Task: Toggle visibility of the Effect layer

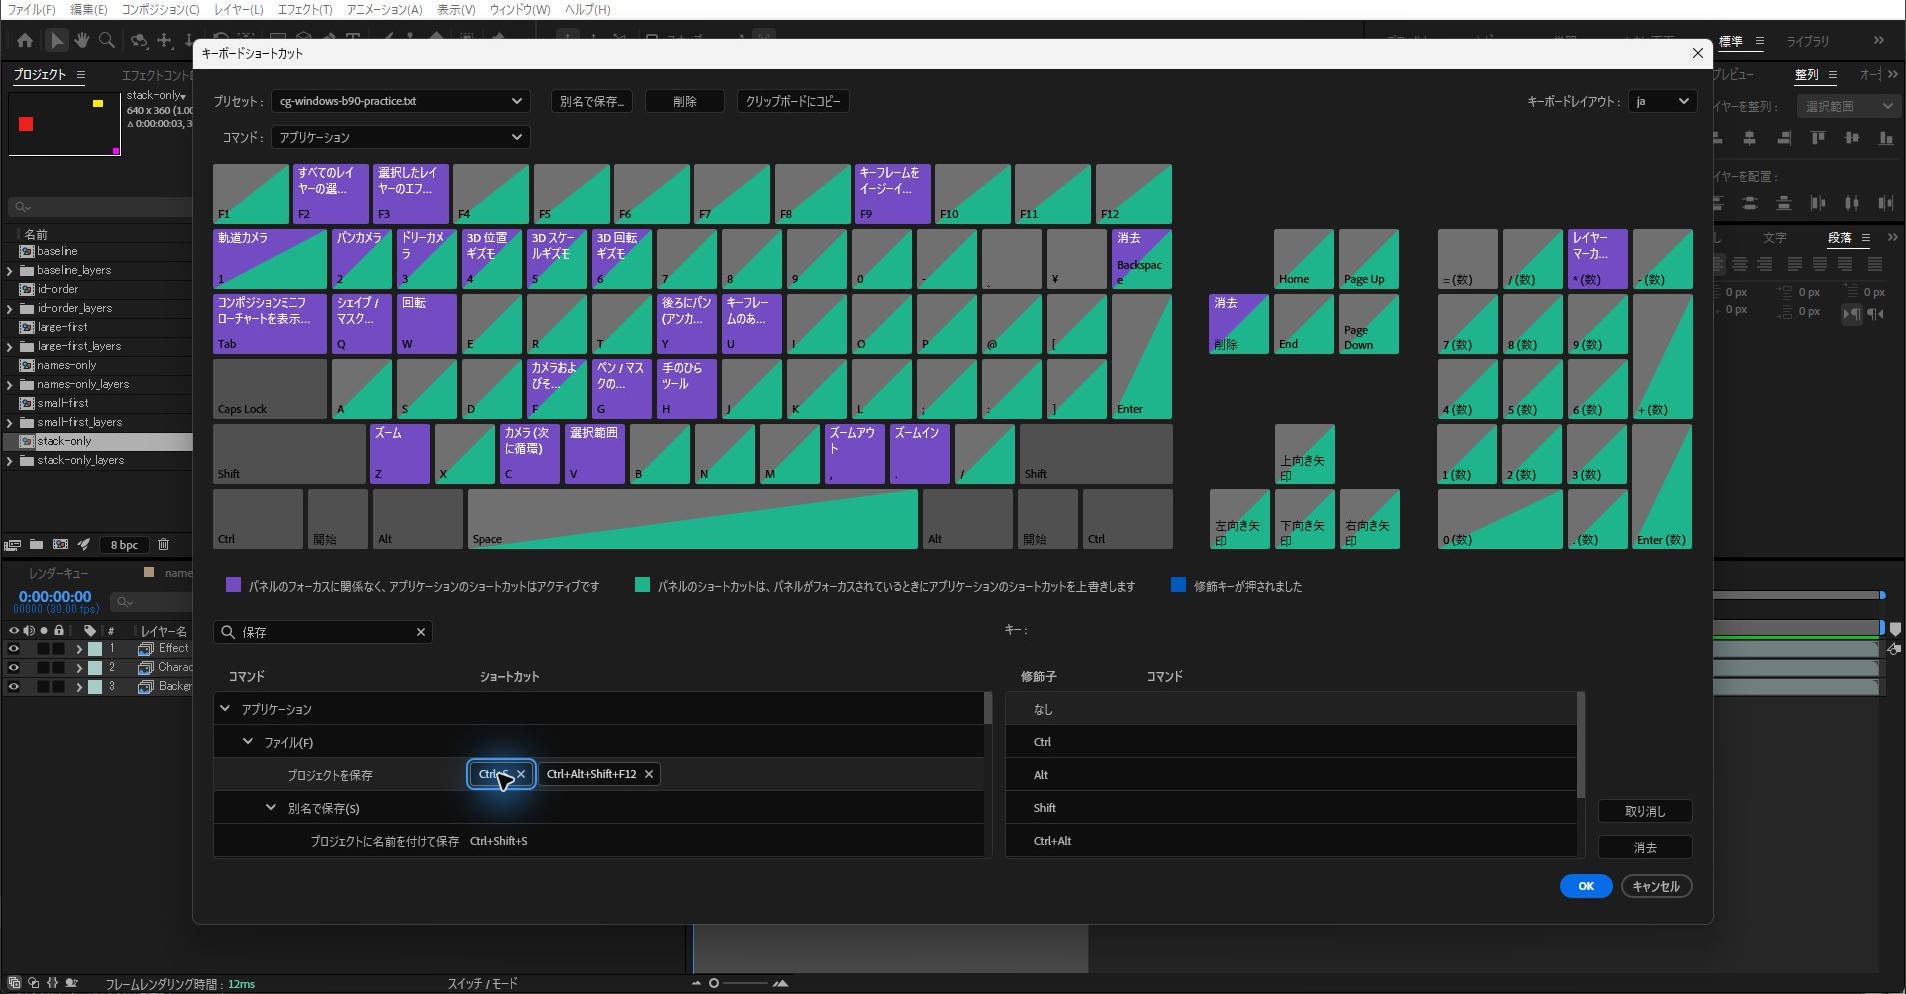Action: coord(13,649)
